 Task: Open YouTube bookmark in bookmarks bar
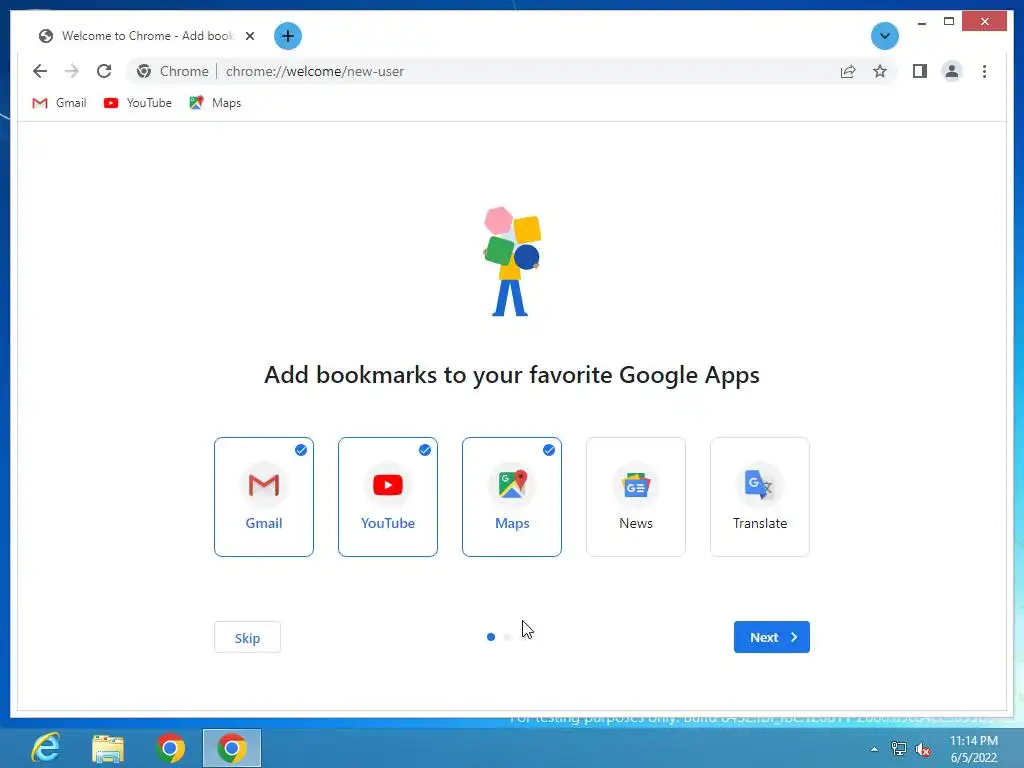[x=138, y=103]
